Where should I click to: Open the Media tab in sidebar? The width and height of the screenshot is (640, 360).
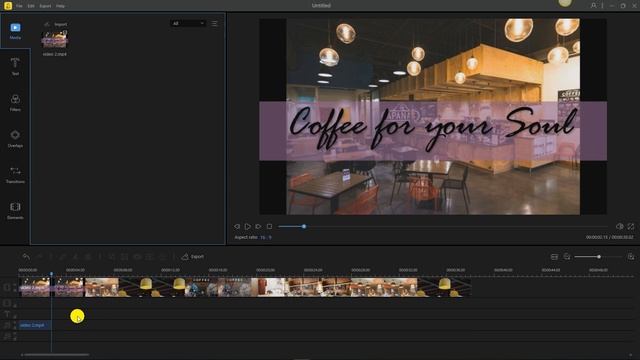15,31
